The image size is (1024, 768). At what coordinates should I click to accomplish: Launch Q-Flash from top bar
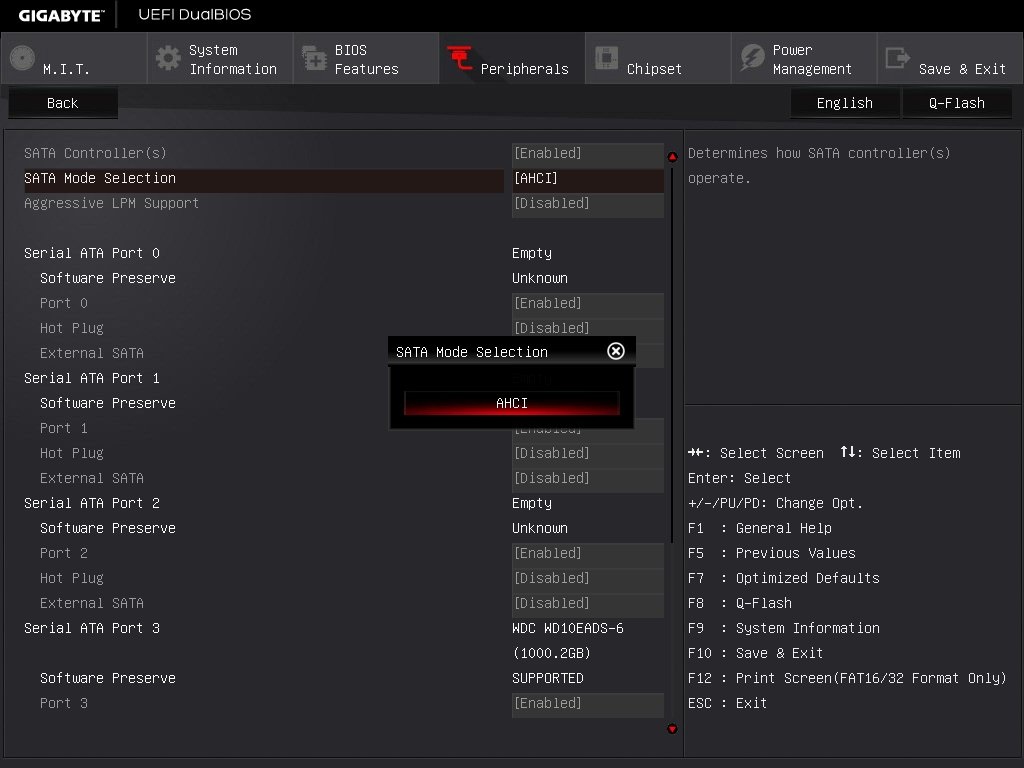tap(956, 103)
